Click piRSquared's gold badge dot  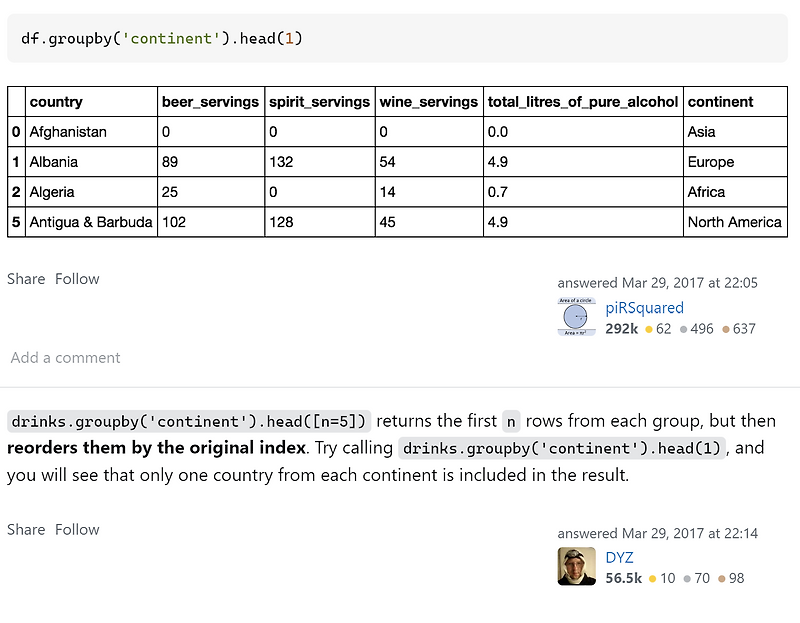click(649, 329)
